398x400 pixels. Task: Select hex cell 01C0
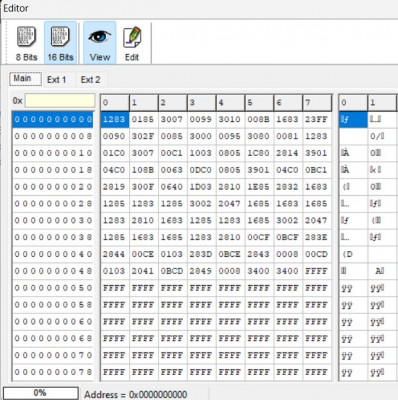pos(115,153)
